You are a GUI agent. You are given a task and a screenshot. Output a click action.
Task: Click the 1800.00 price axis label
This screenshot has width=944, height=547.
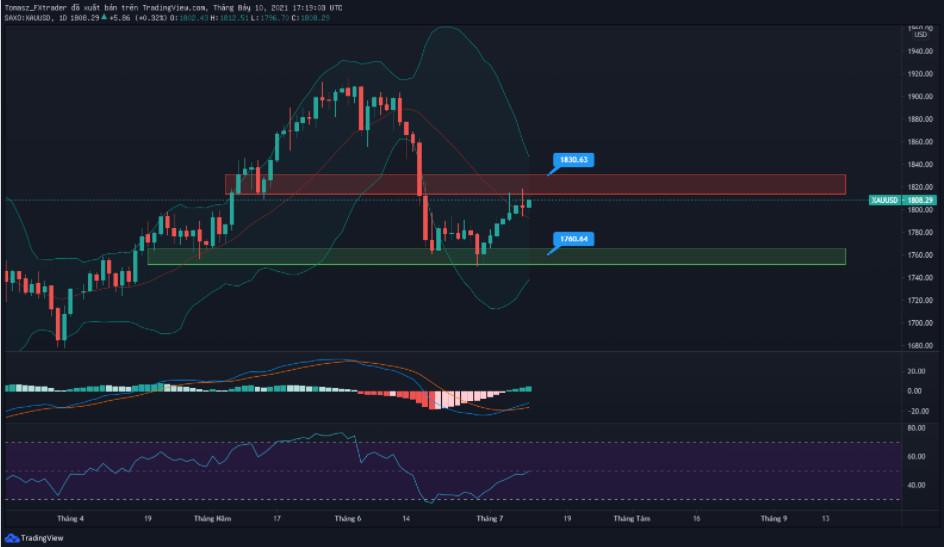pos(920,210)
